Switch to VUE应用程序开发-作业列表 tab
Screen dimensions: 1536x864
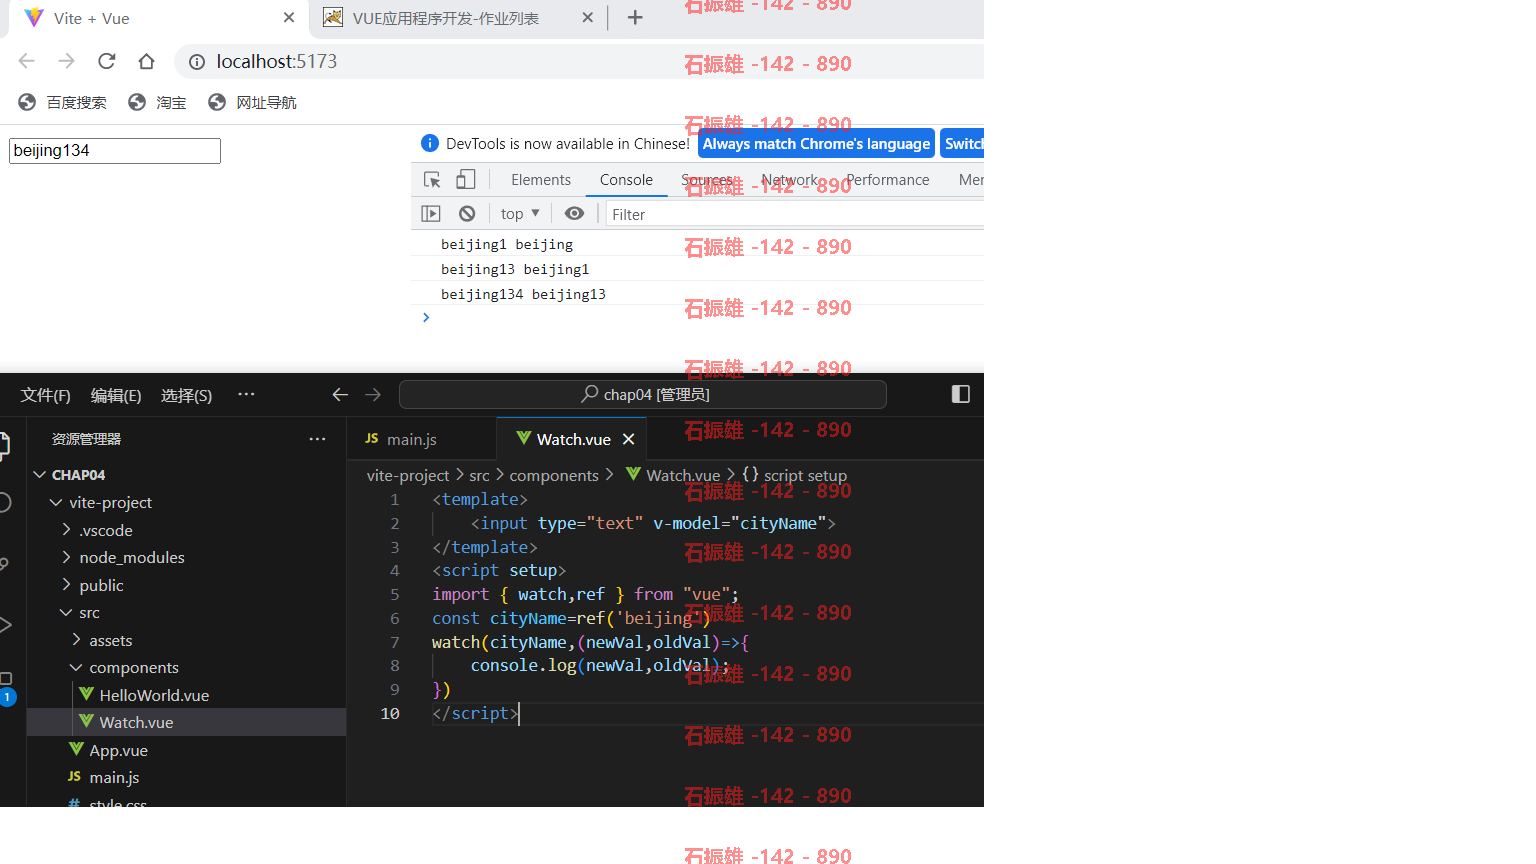(x=445, y=18)
